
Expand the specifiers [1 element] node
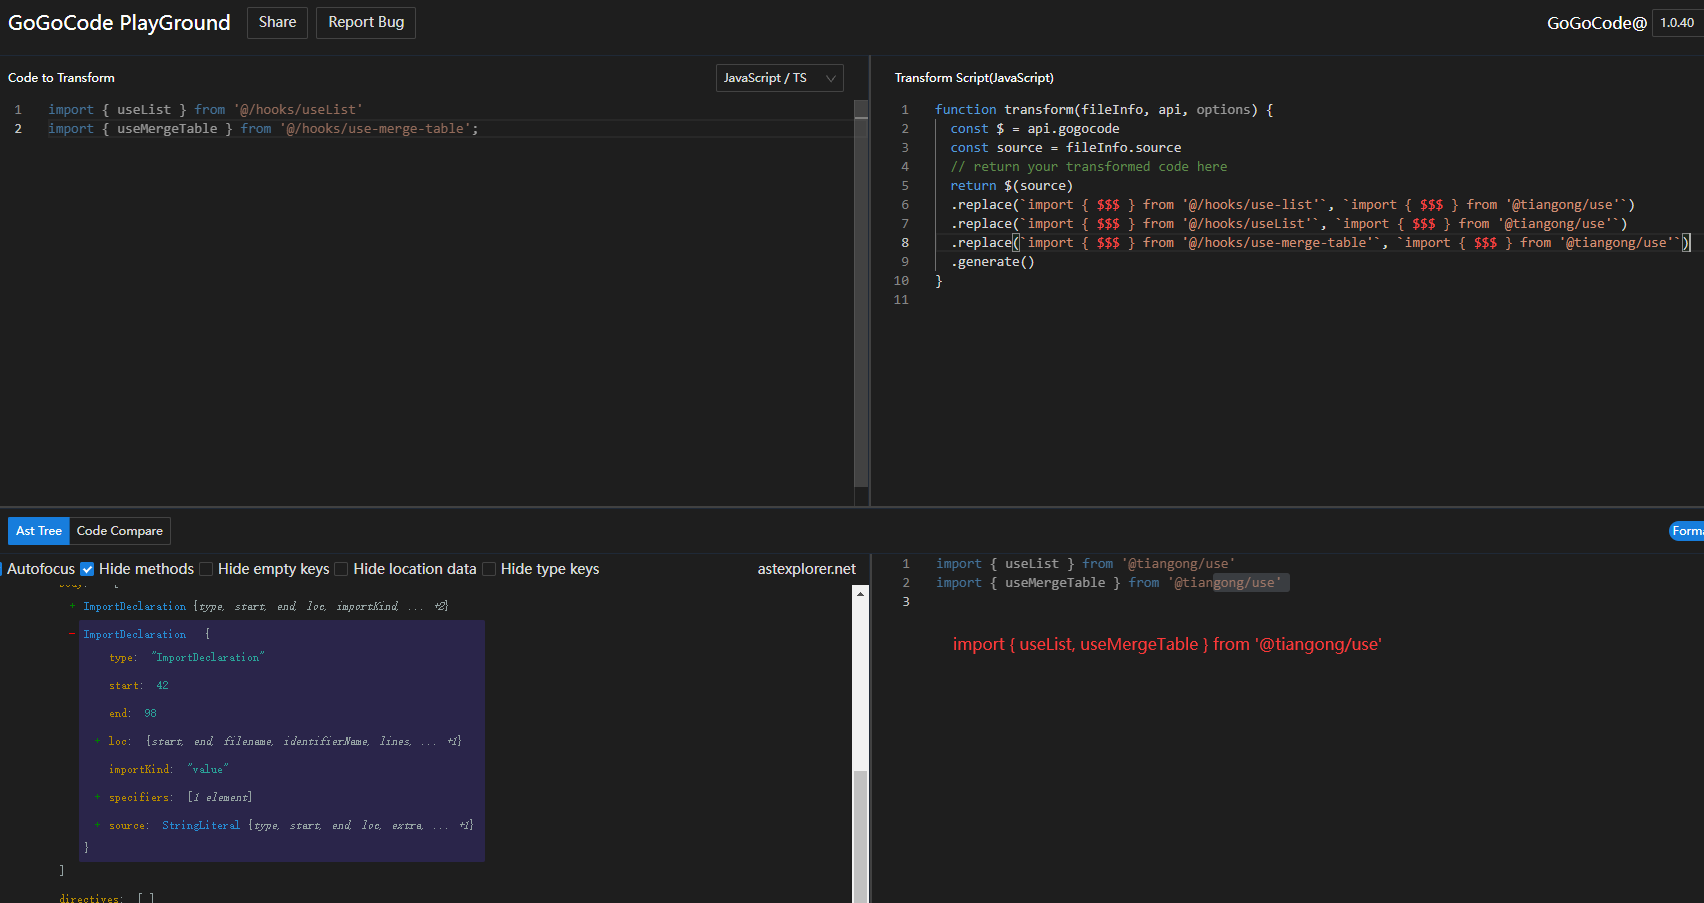(x=98, y=797)
